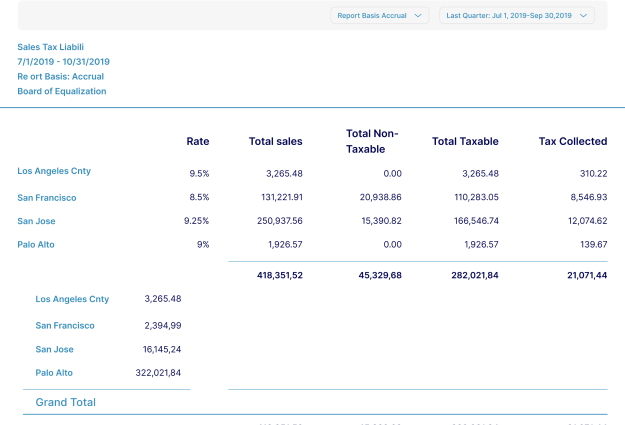Image resolution: width=625 pixels, height=425 pixels.
Task: Click the 7/1/2019 - 10/31/2019 date range text
Action: tap(62, 61)
